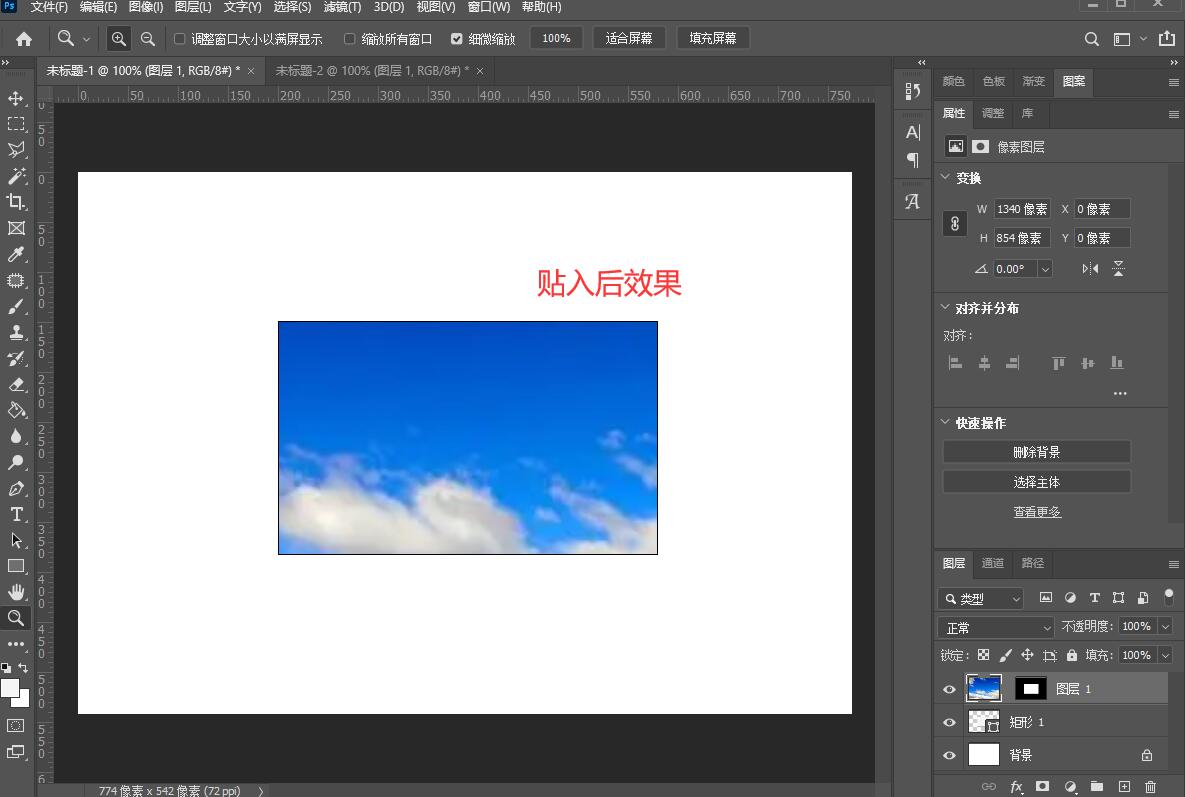This screenshot has width=1185, height=797.
Task: Pick the Eyedropper tool
Action: click(x=16, y=254)
